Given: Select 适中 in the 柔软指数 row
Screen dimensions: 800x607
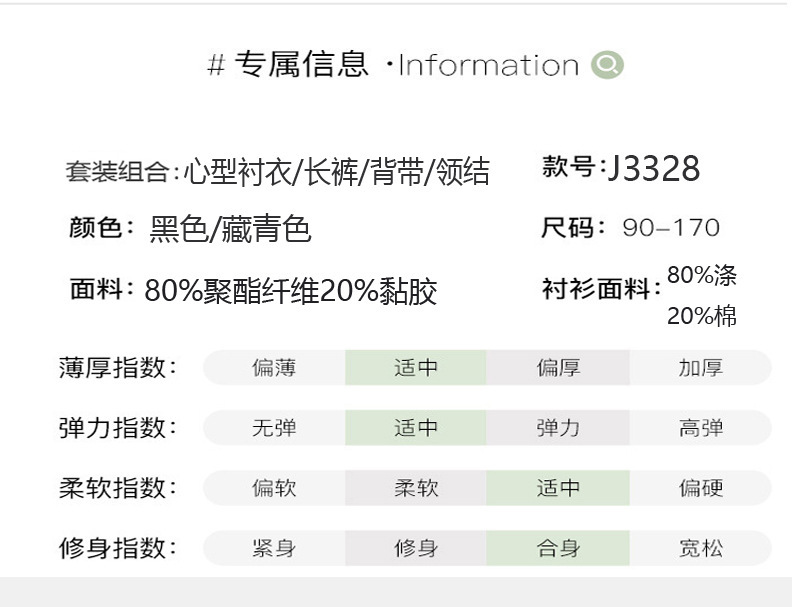Looking at the screenshot, I should coord(558,488).
